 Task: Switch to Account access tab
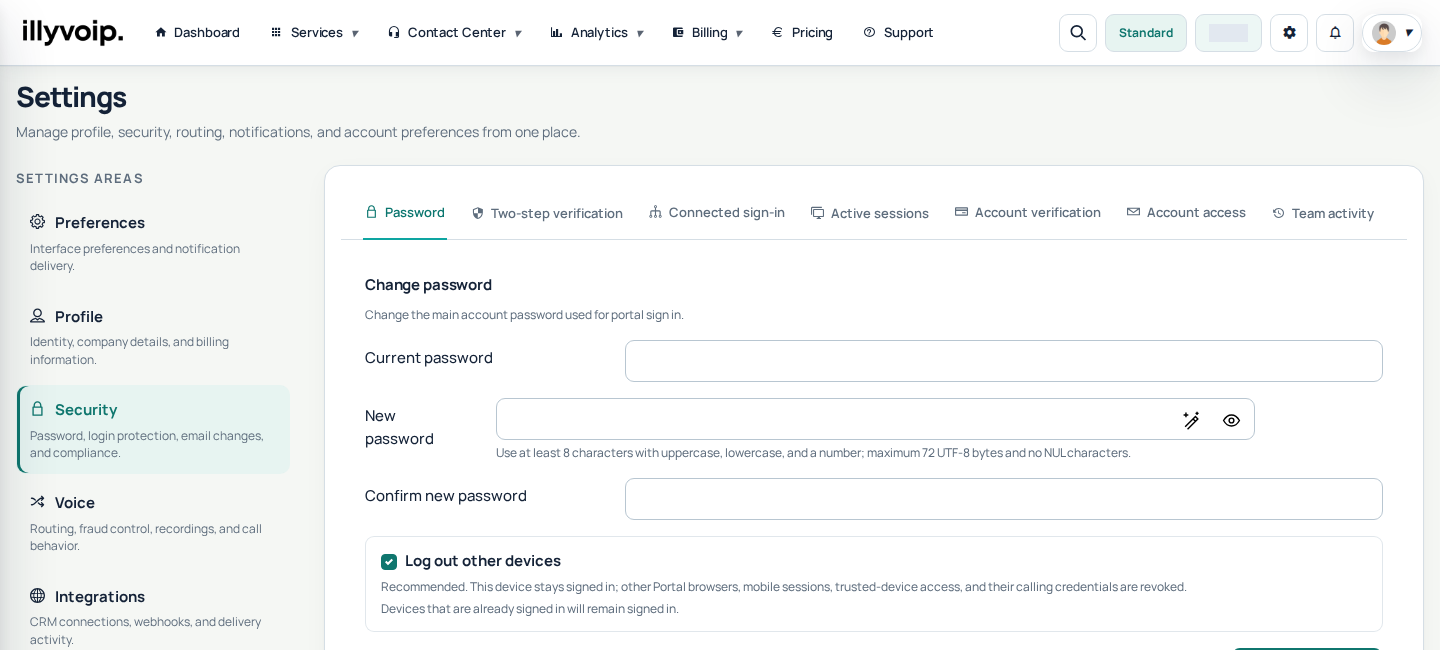click(x=1186, y=212)
